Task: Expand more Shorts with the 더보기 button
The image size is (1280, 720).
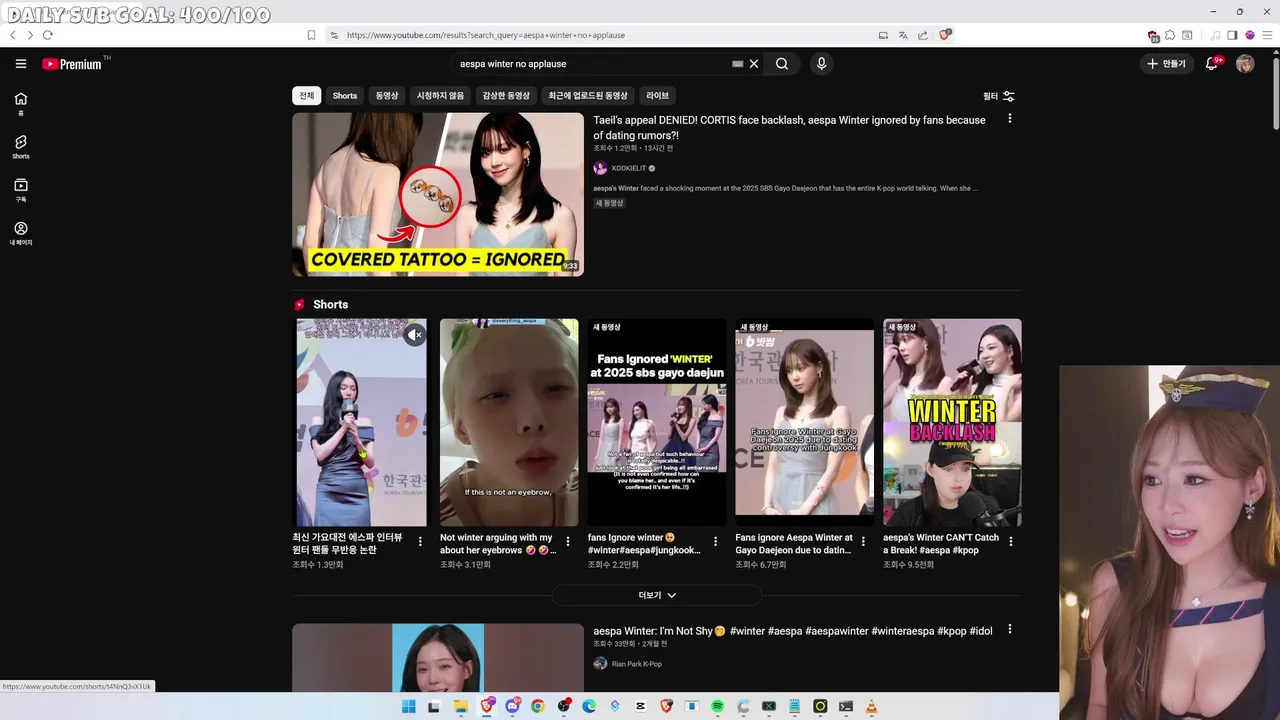Action: pos(657,595)
